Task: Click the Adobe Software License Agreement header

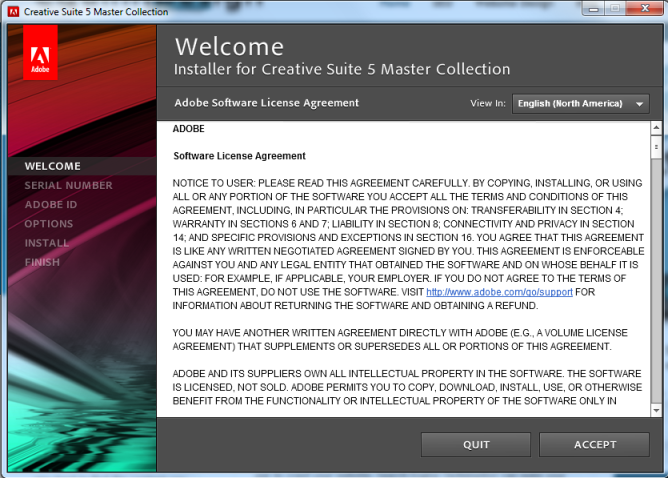Action: click(x=266, y=103)
